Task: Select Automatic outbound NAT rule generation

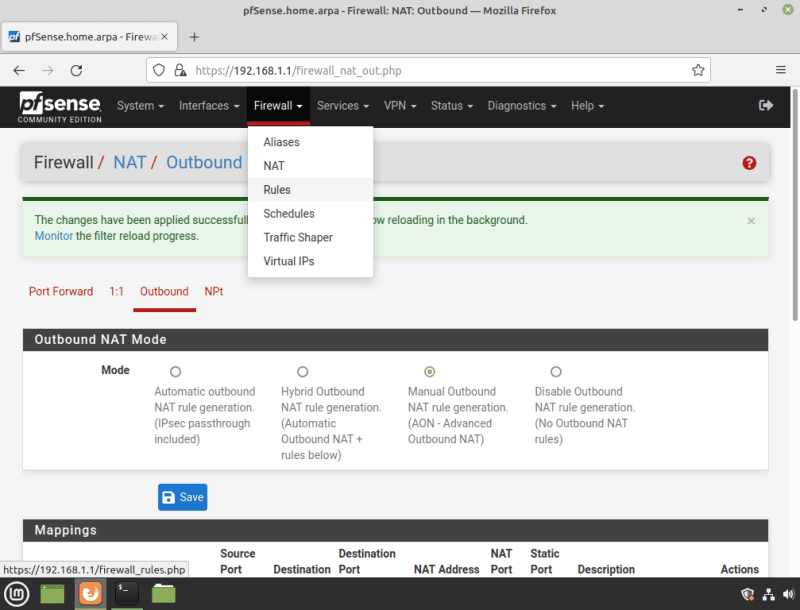Action: tap(176, 372)
